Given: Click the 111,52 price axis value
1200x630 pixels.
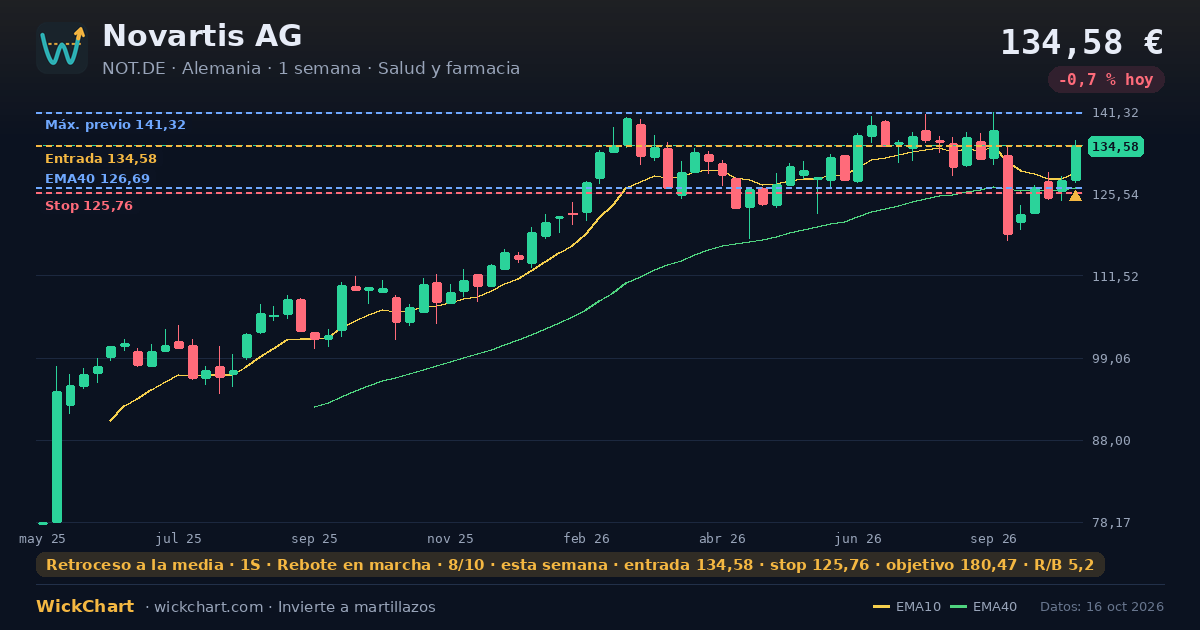Looking at the screenshot, I should tap(1115, 277).
